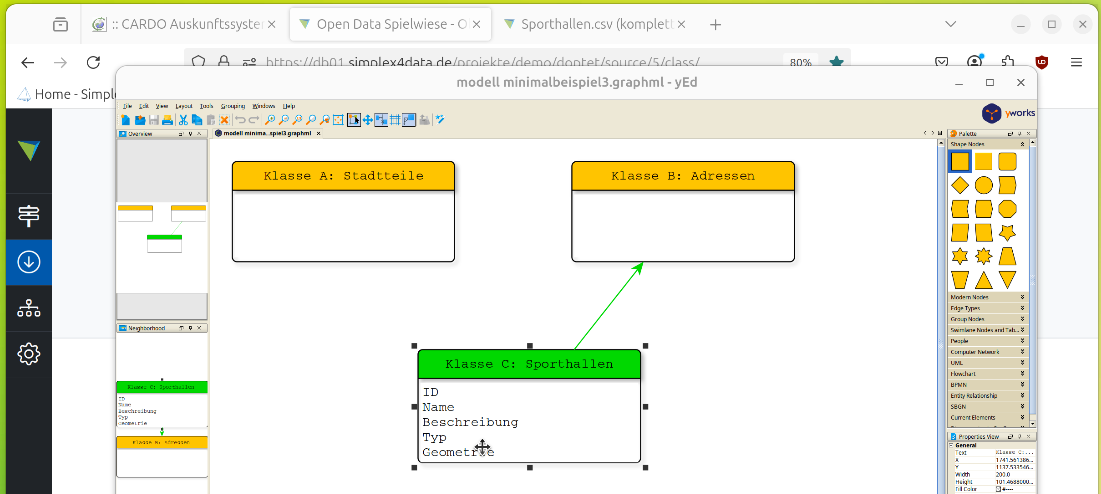Open the Edit menu in yEd
Viewport: 1101px width, 494px height.
tap(144, 106)
